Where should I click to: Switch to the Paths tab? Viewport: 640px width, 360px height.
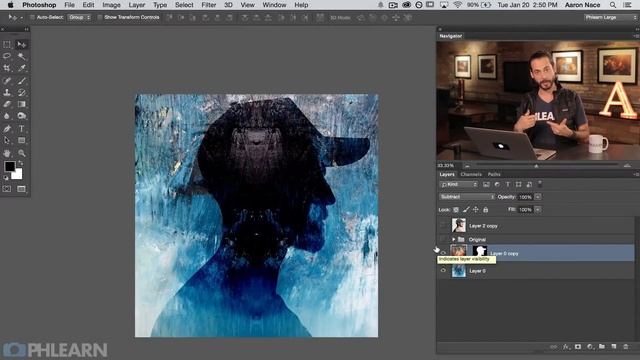pos(494,174)
